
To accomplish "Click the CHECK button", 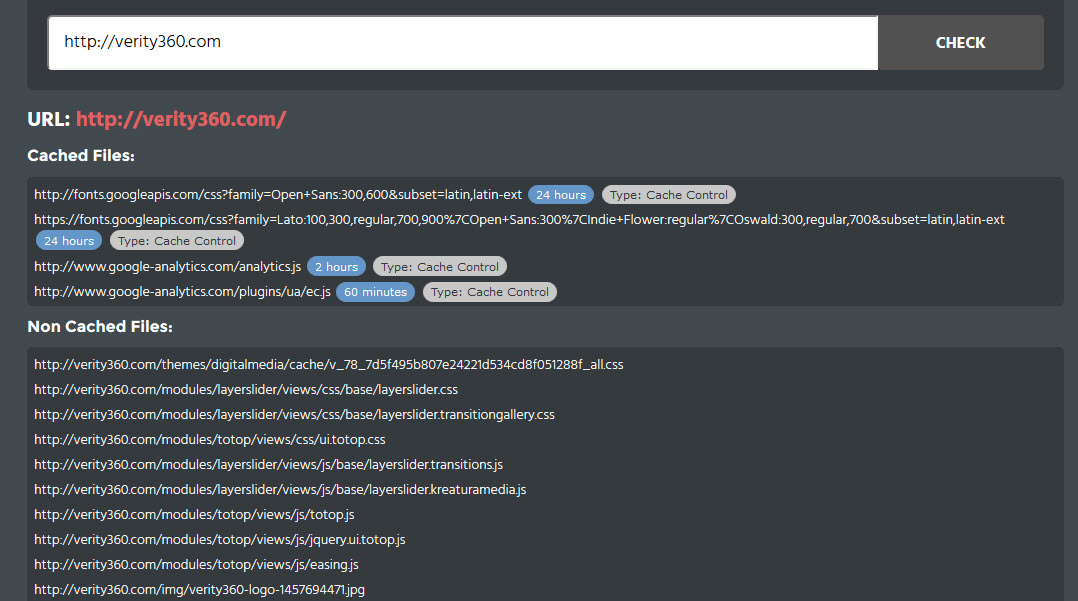I will pyautogui.click(x=960, y=43).
